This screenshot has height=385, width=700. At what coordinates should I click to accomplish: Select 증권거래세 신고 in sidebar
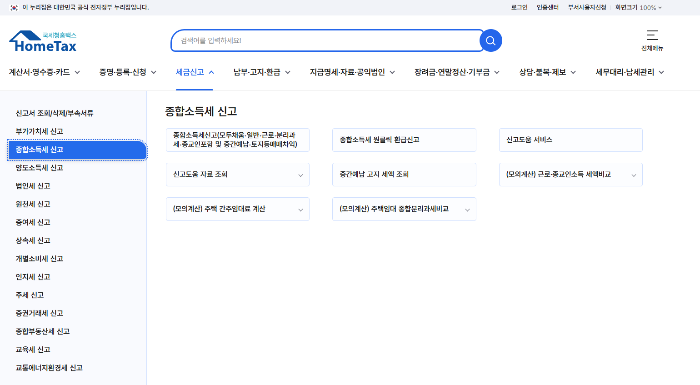point(39,313)
